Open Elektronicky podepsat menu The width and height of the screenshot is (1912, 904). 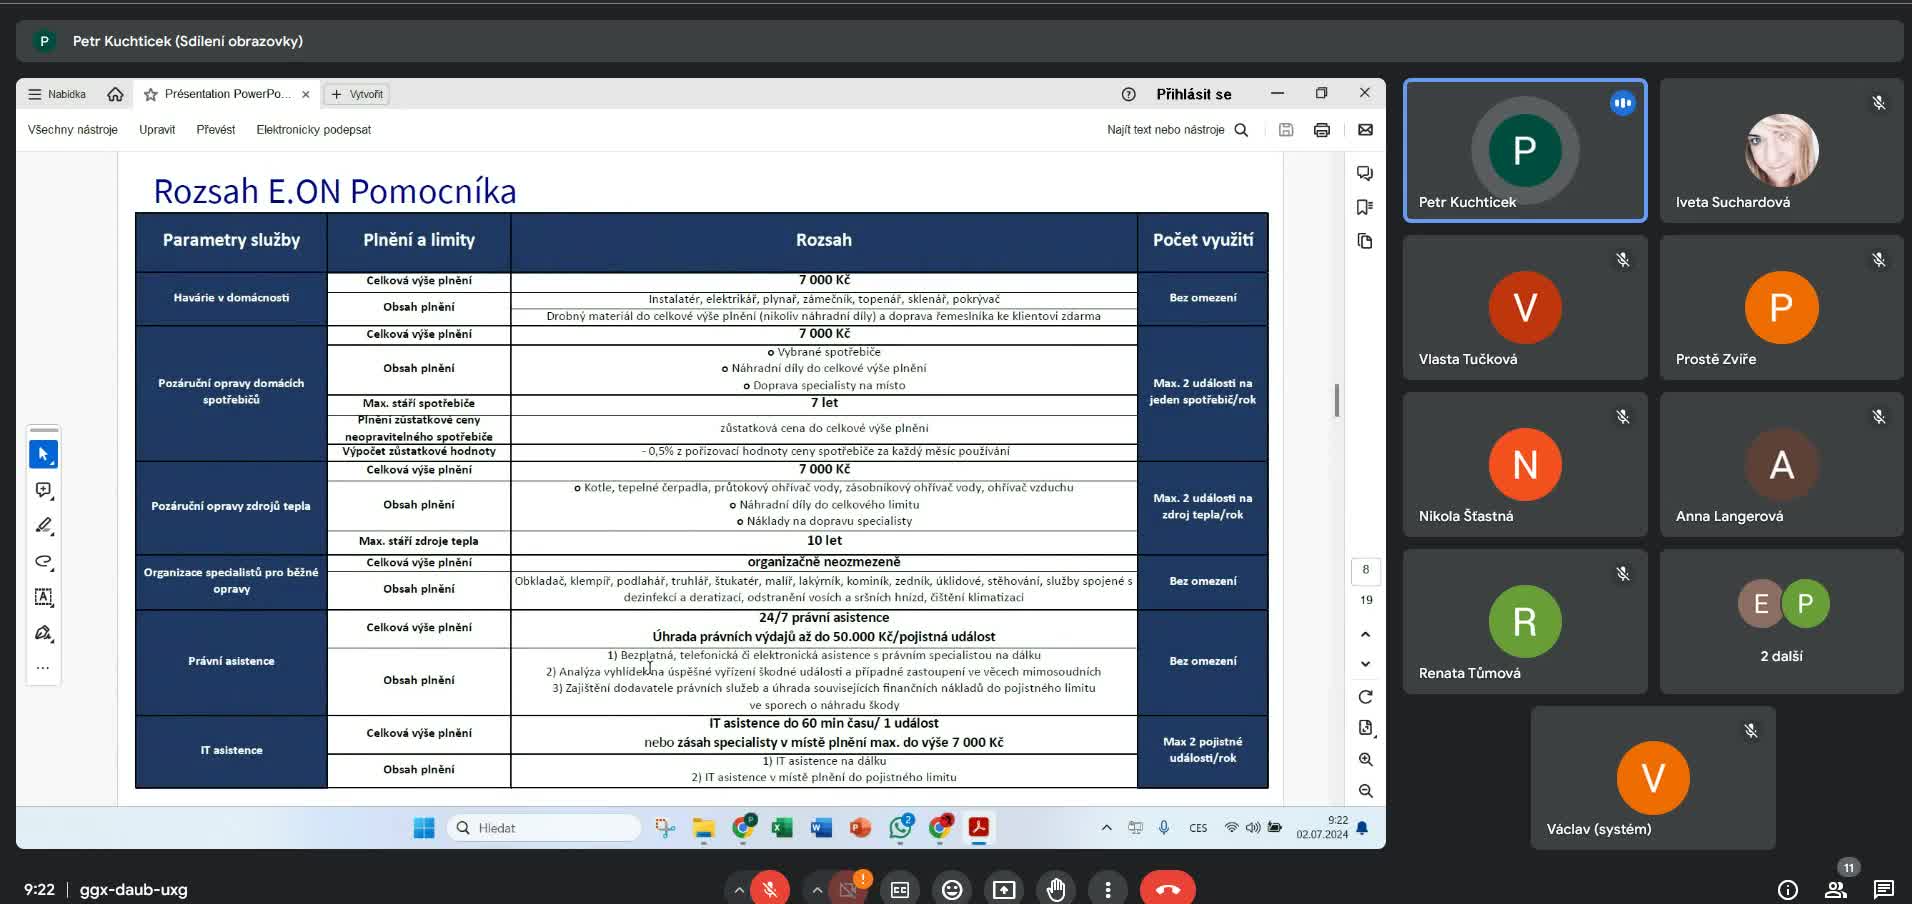313,130
